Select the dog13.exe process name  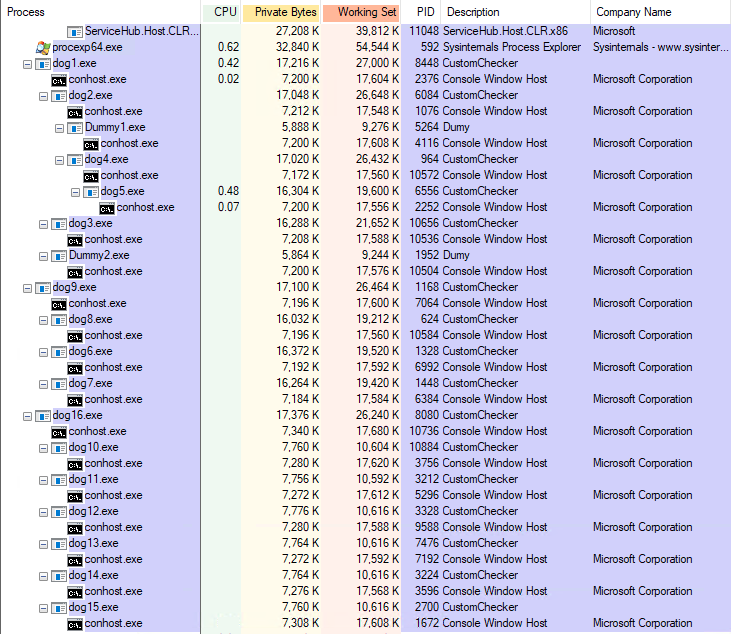[x=93, y=543]
